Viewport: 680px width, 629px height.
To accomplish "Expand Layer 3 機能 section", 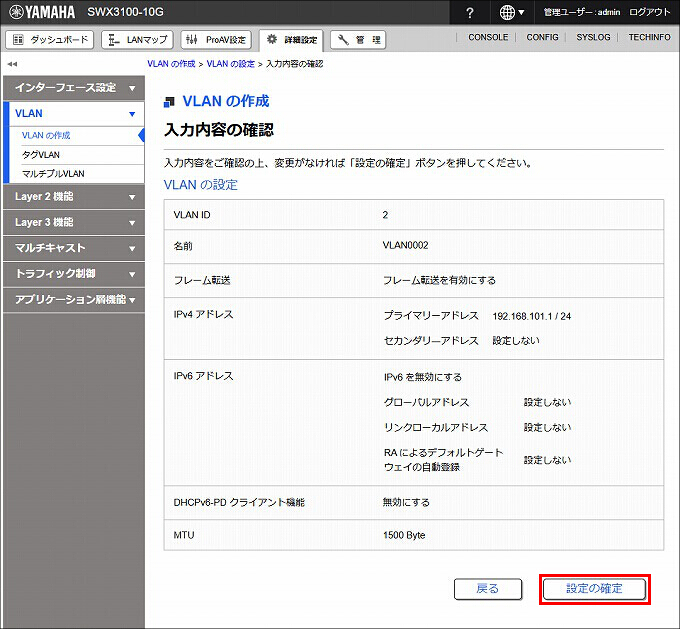I will (74, 223).
